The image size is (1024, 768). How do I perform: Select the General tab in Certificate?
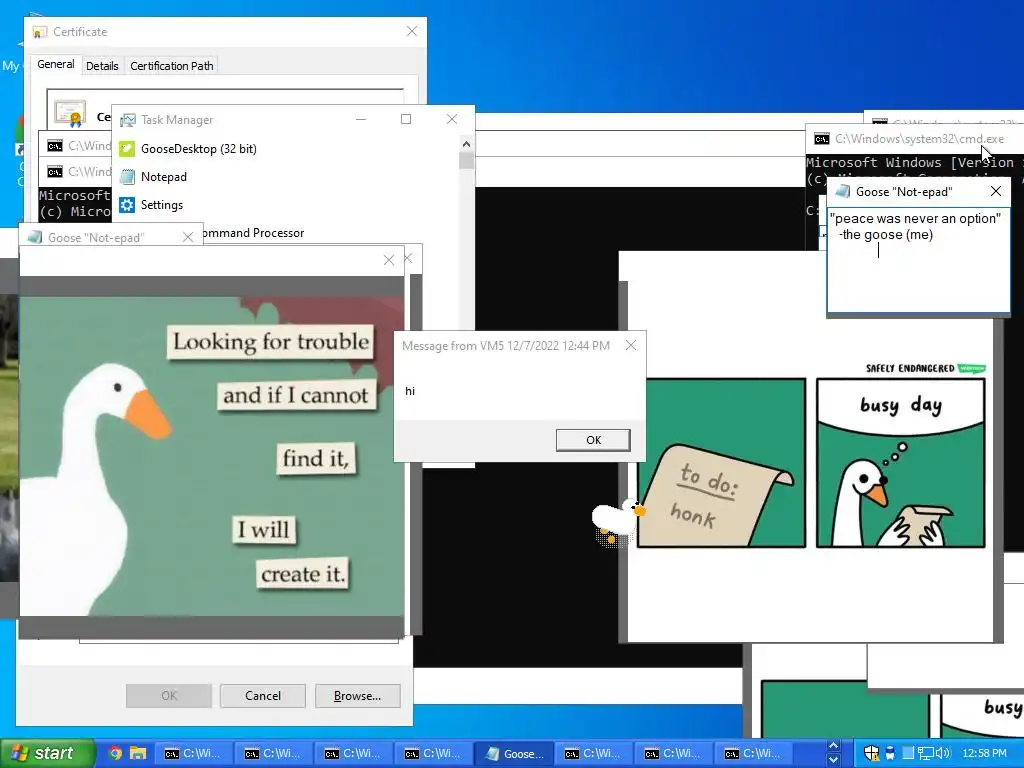pos(56,65)
